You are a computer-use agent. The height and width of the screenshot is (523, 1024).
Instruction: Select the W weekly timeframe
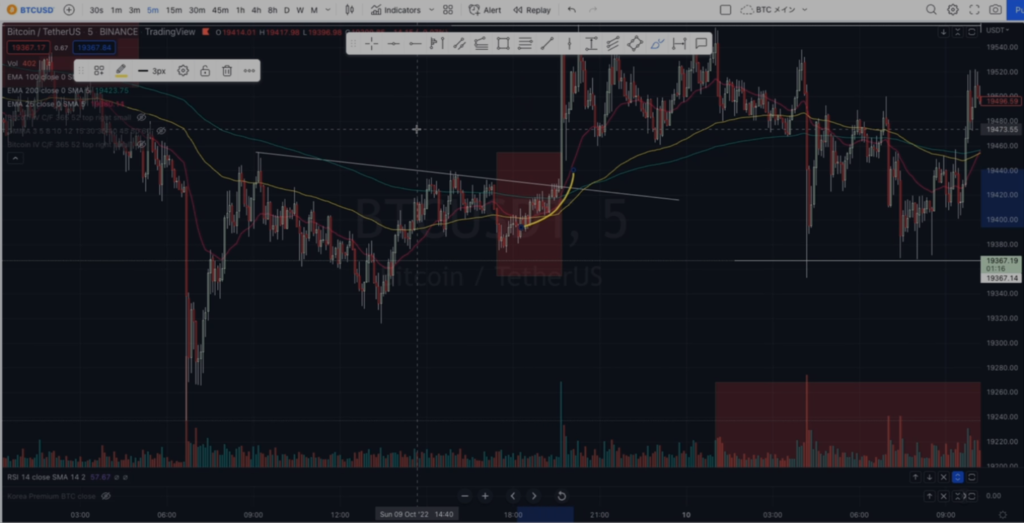pyautogui.click(x=300, y=10)
